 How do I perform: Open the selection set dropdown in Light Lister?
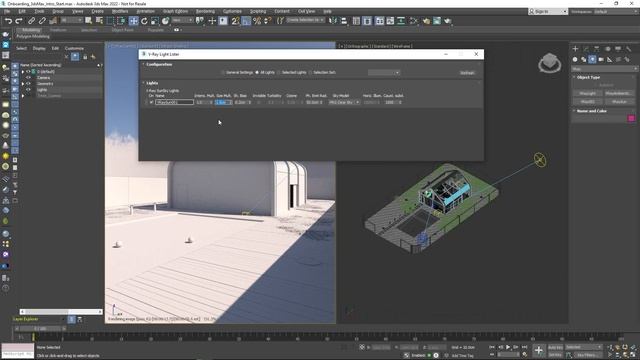[384, 73]
